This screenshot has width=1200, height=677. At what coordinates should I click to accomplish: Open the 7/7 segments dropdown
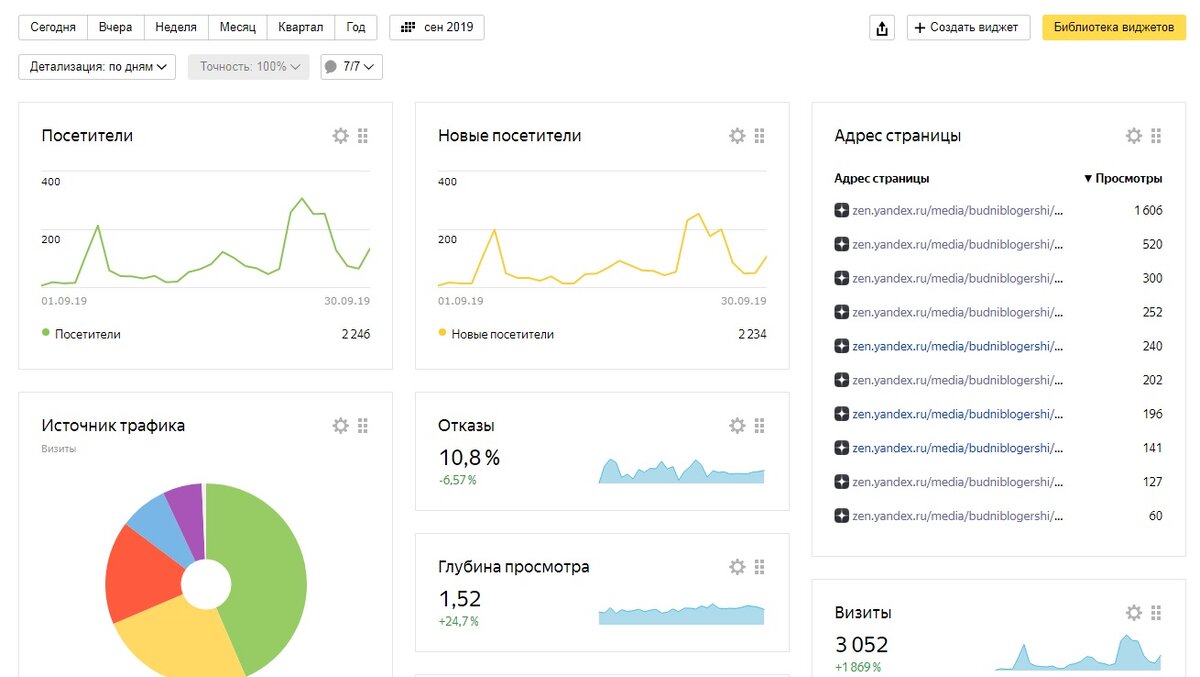[x=351, y=67]
